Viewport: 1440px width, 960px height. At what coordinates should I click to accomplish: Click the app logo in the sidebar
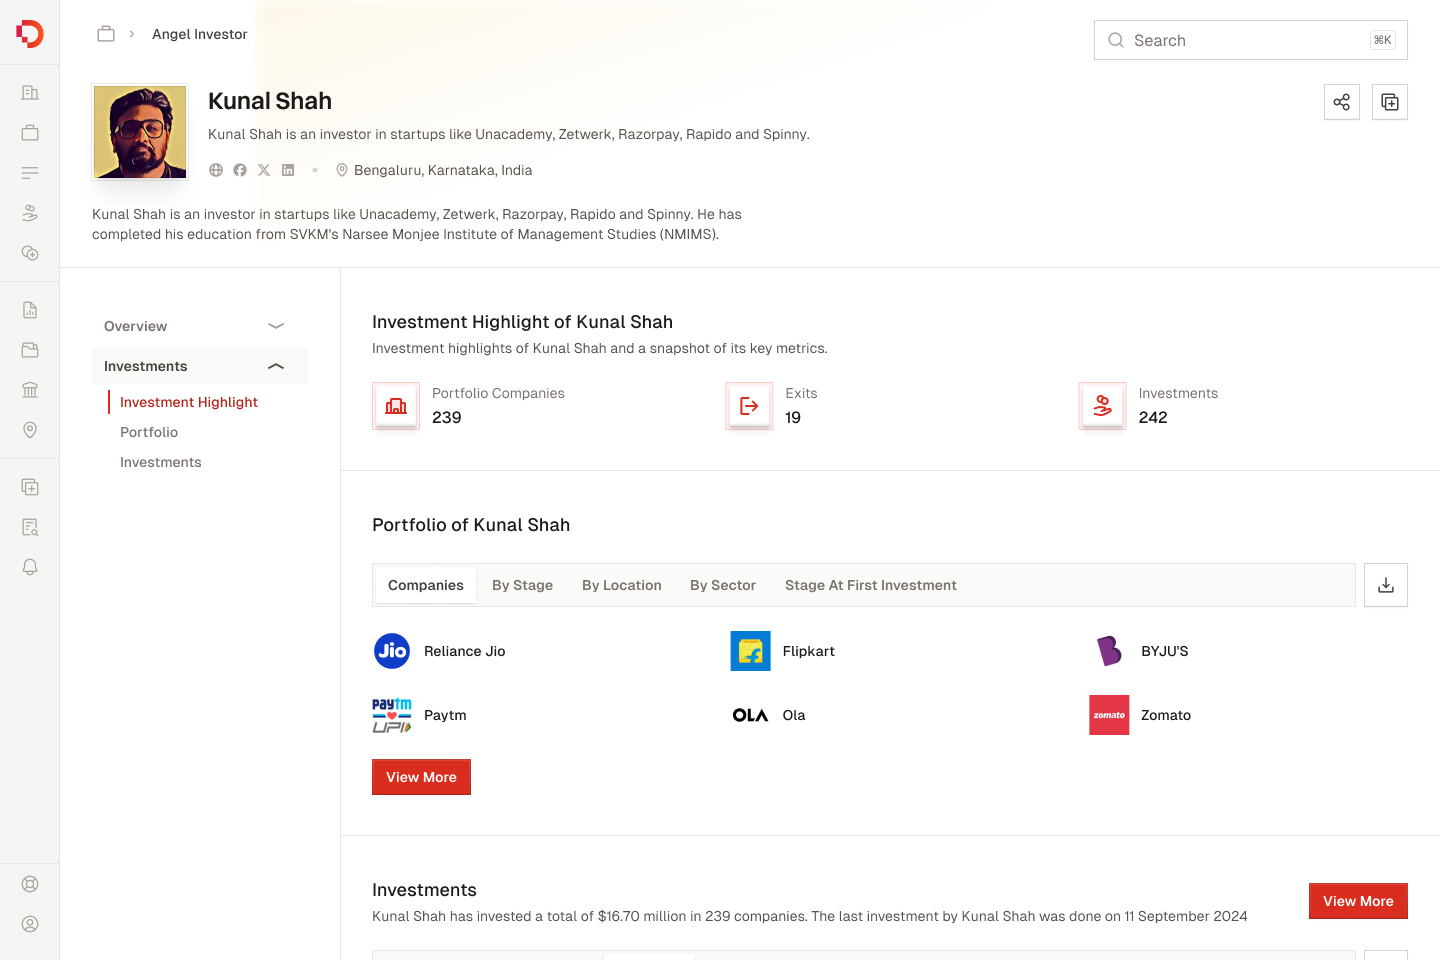pos(30,33)
